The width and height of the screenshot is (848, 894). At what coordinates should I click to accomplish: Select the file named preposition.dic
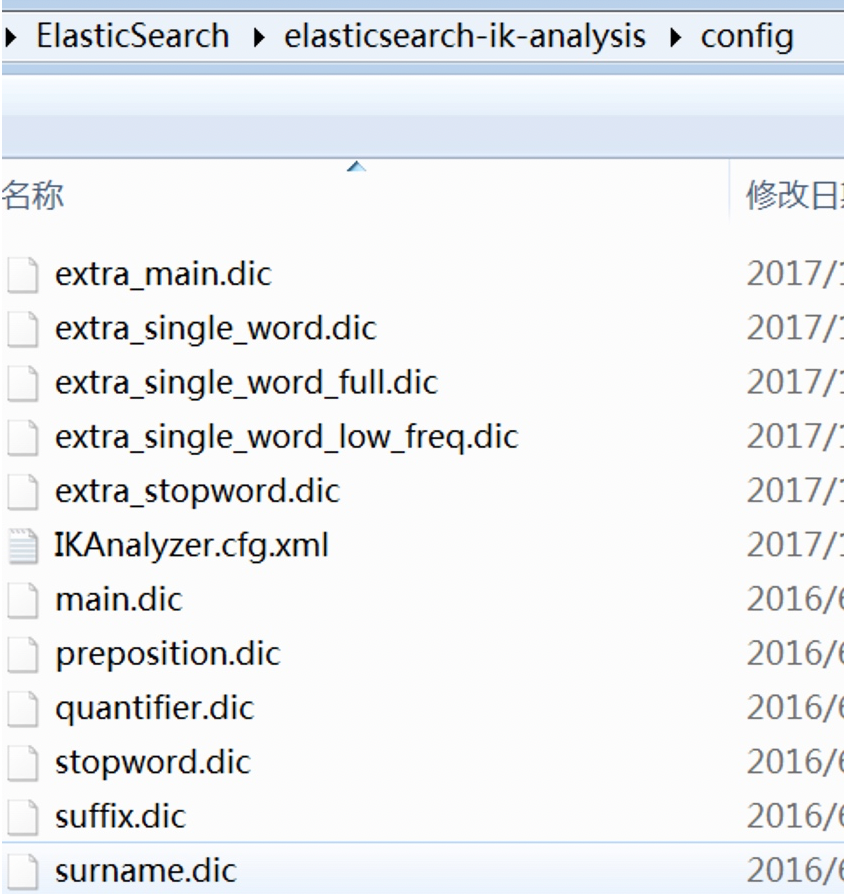(x=168, y=655)
